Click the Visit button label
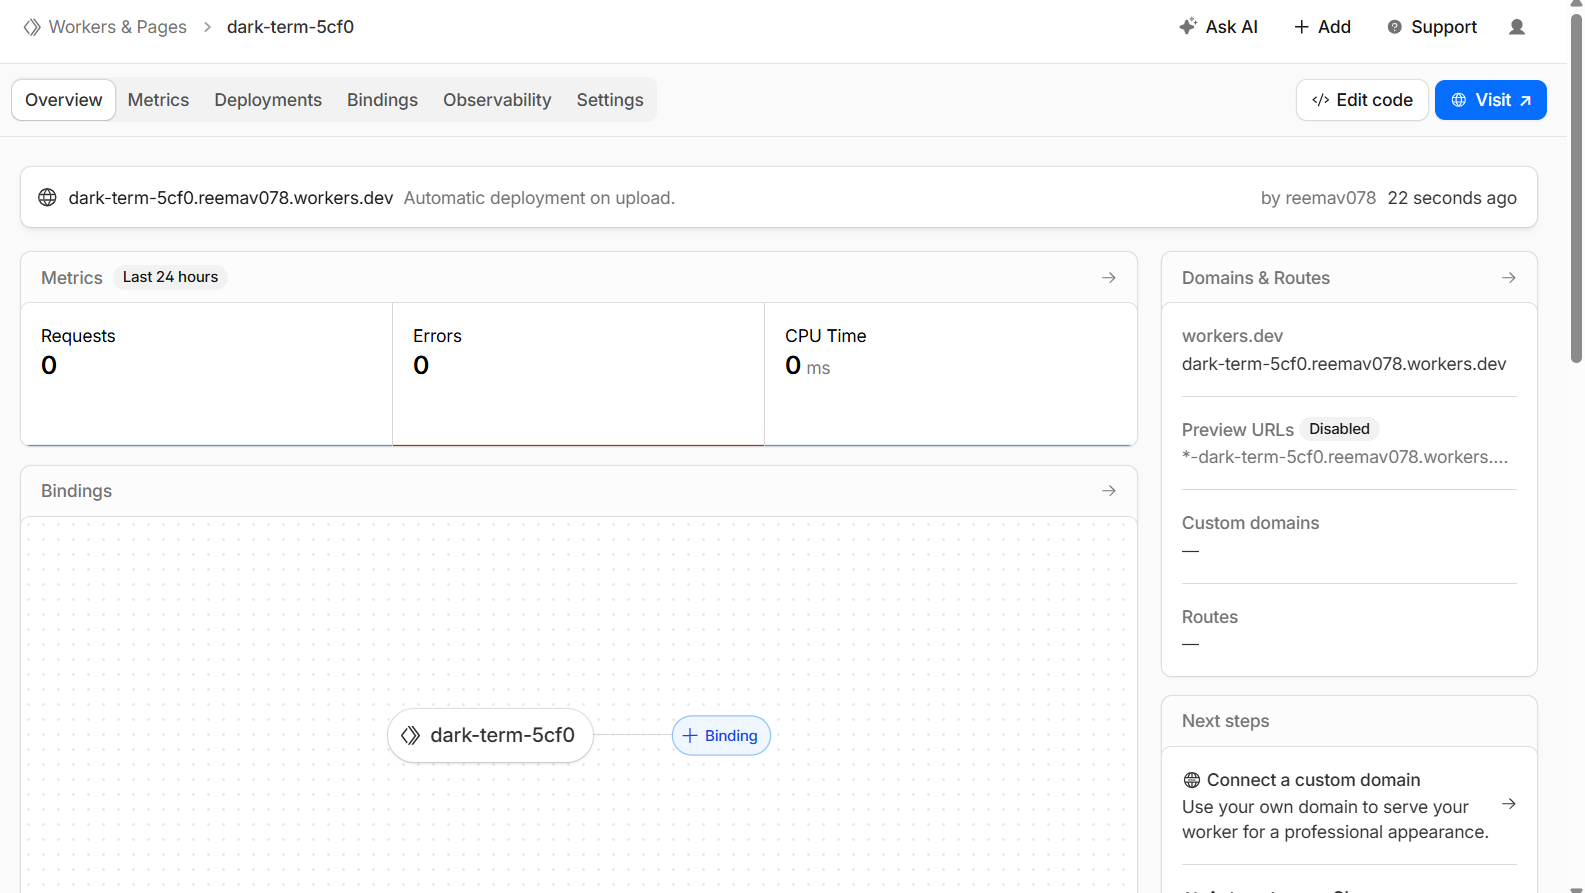 [1493, 100]
